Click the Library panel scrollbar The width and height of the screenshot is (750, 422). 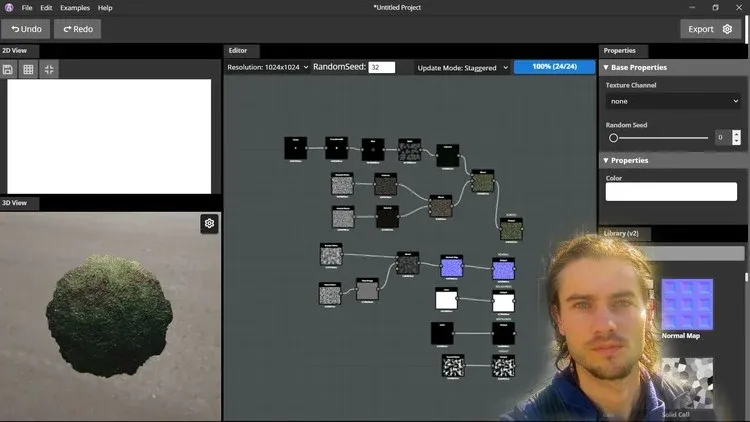pos(746,277)
